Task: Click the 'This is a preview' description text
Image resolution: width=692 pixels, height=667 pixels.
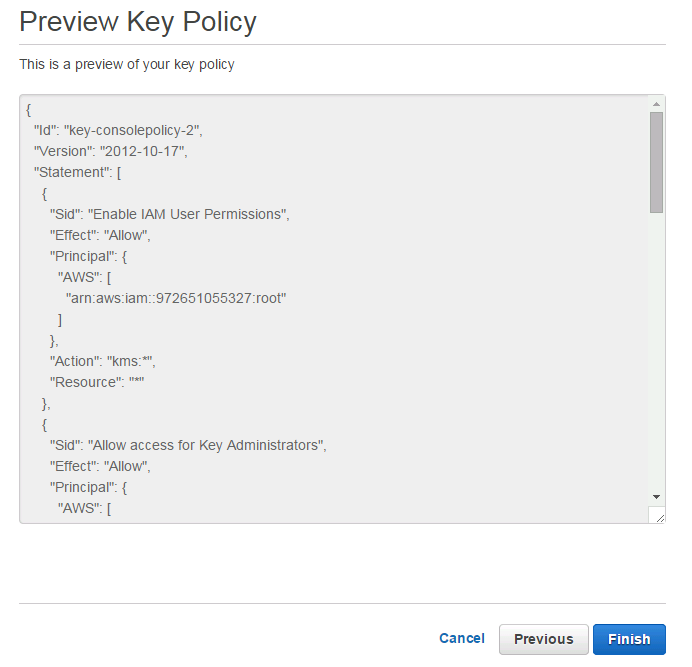Action: click(x=127, y=64)
